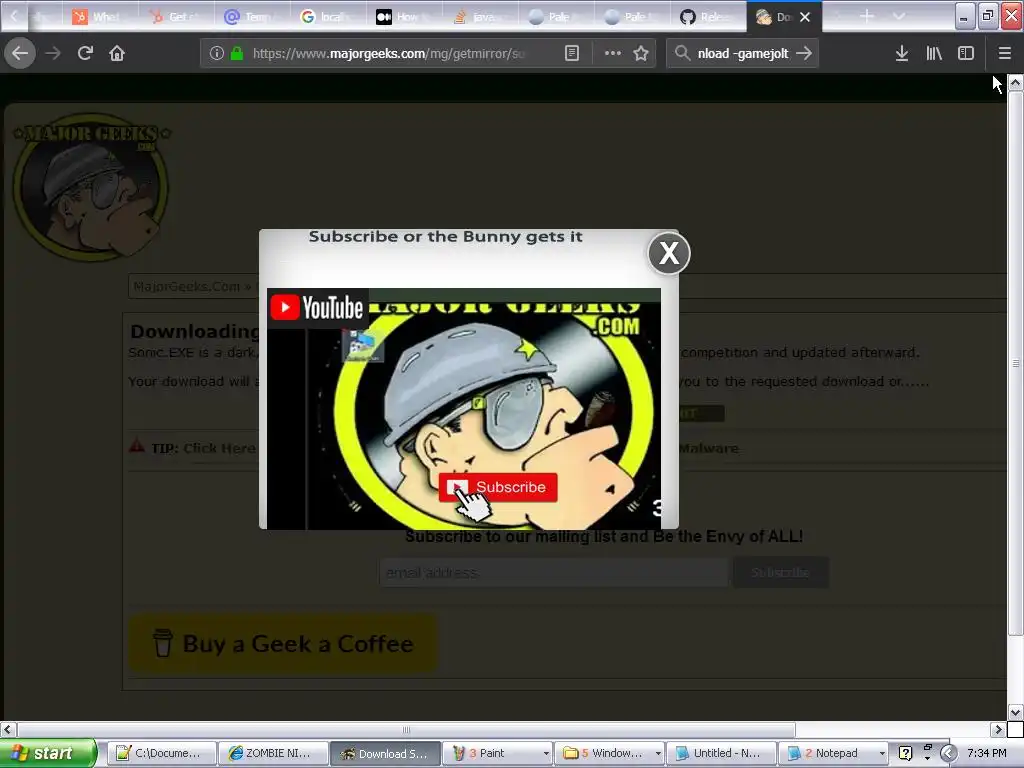The width and height of the screenshot is (1024, 768).
Task: Click the language bar restore icon in the taskbar
Action: [x=927, y=747]
